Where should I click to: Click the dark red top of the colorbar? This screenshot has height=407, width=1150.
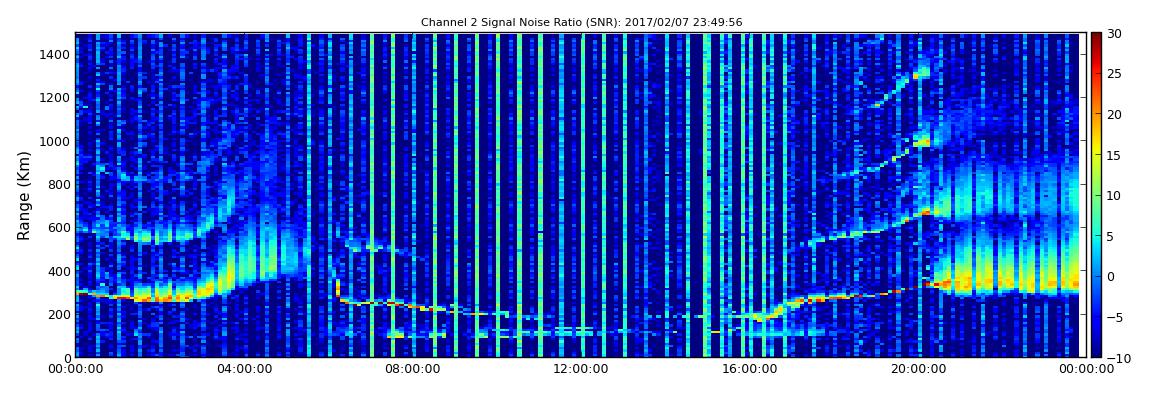[x=1096, y=38]
